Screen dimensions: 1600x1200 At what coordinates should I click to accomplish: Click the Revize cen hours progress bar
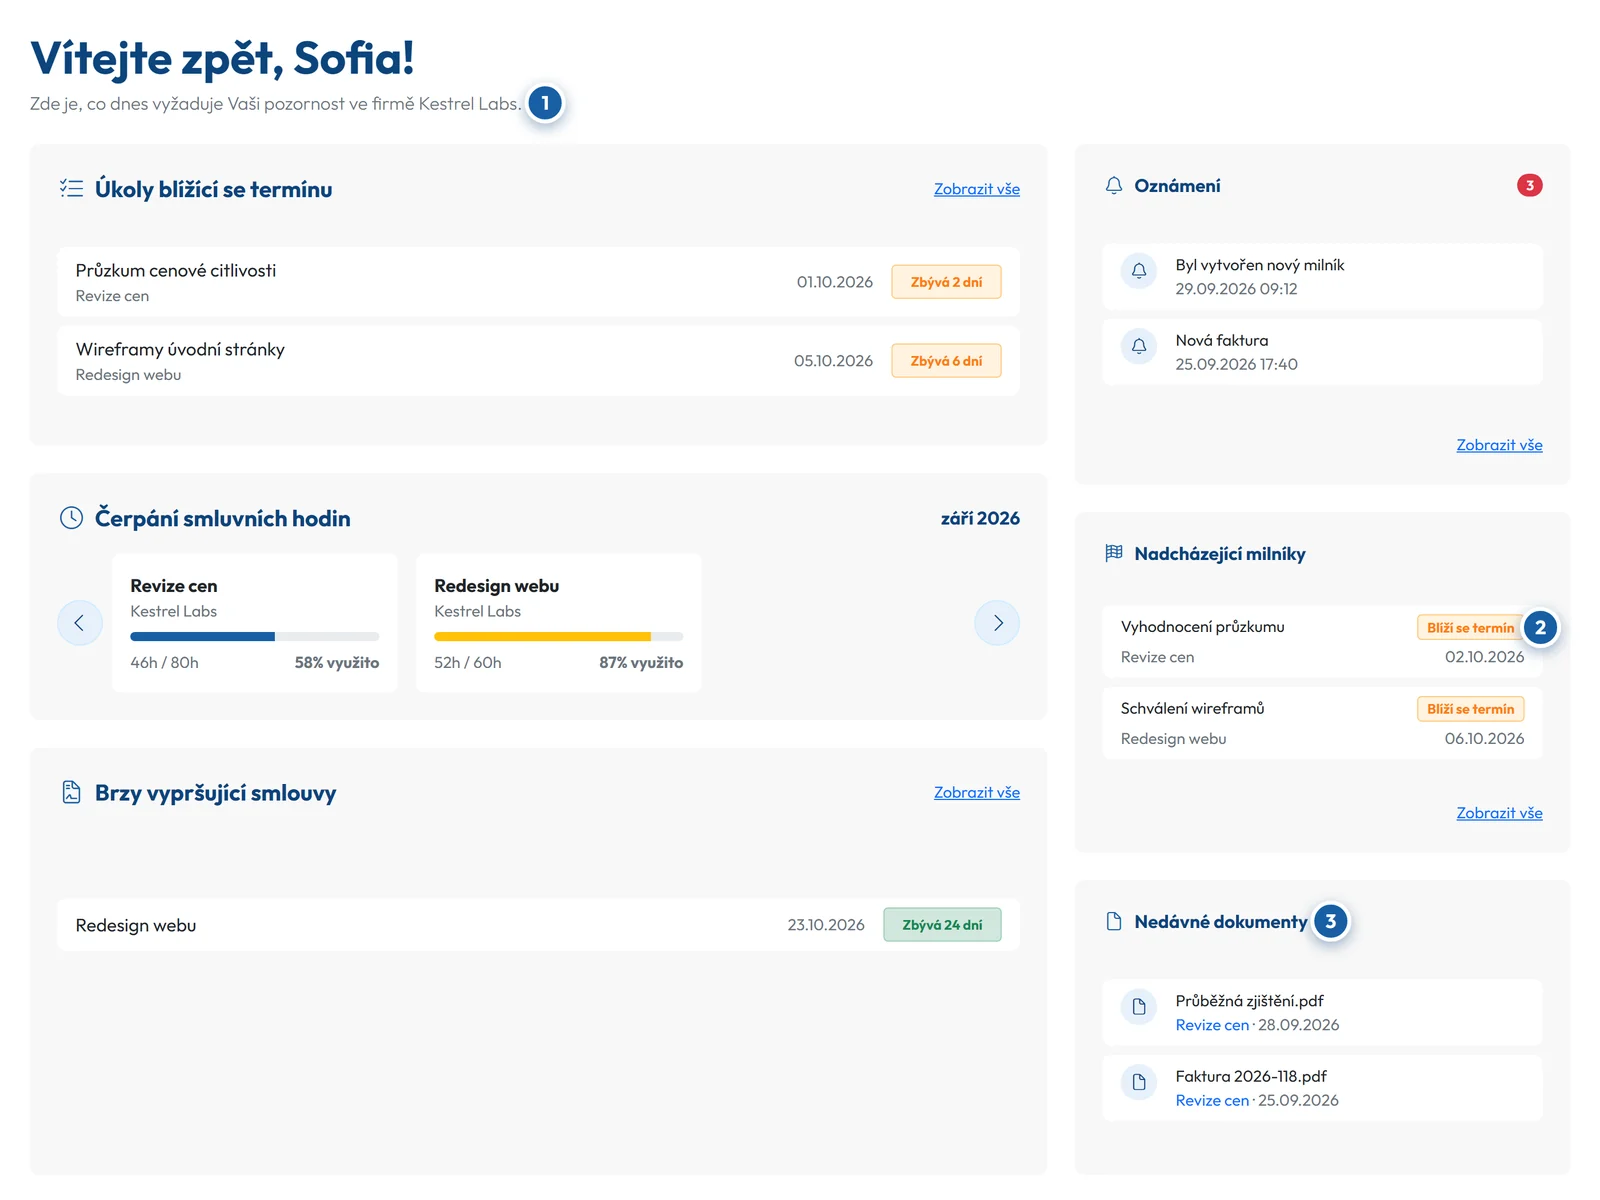click(255, 636)
